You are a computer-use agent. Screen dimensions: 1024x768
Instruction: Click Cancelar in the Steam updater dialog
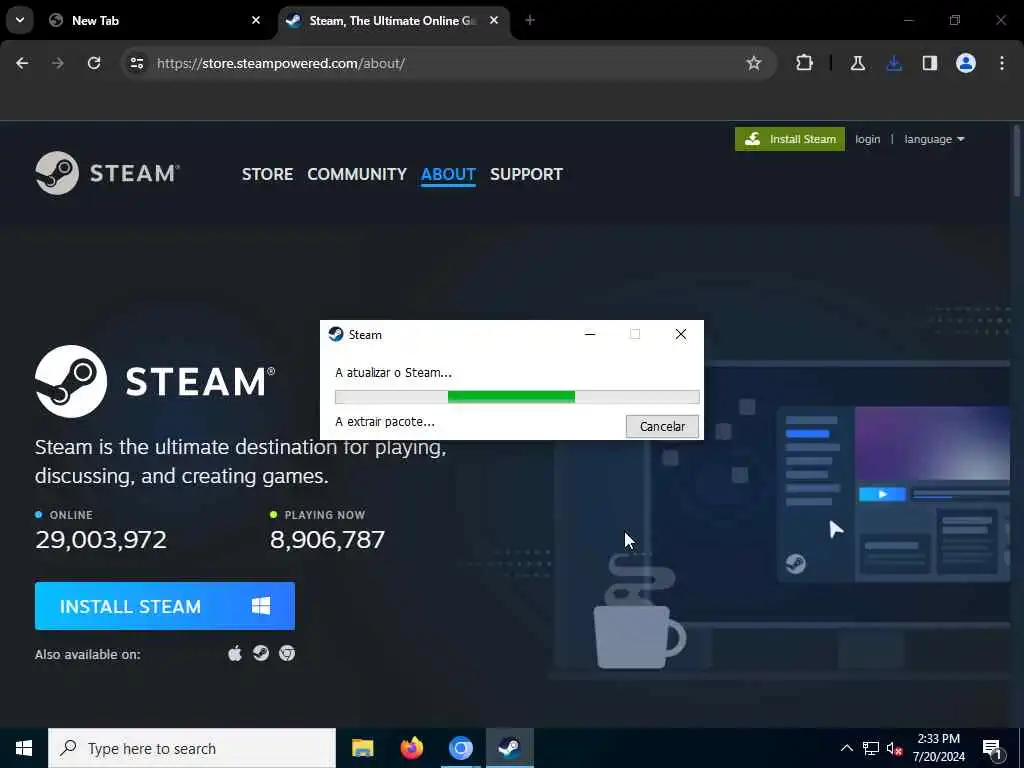[662, 426]
